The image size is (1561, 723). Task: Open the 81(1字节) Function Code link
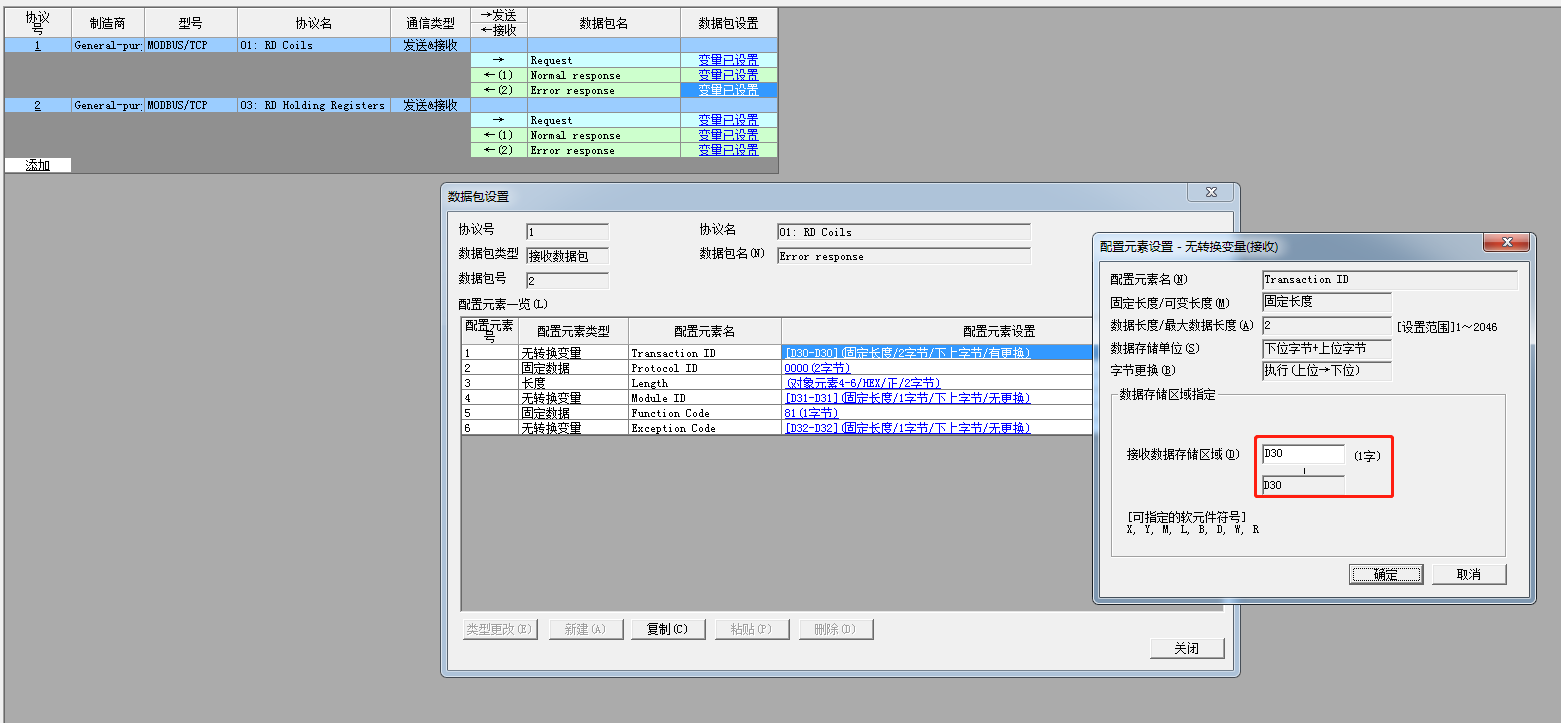click(810, 413)
